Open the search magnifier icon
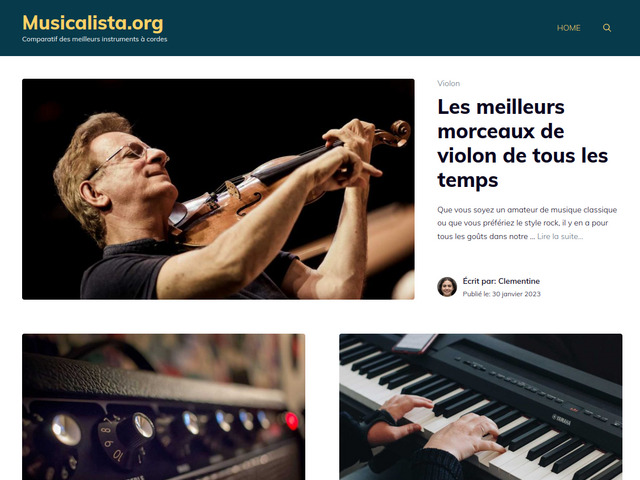 click(x=607, y=28)
